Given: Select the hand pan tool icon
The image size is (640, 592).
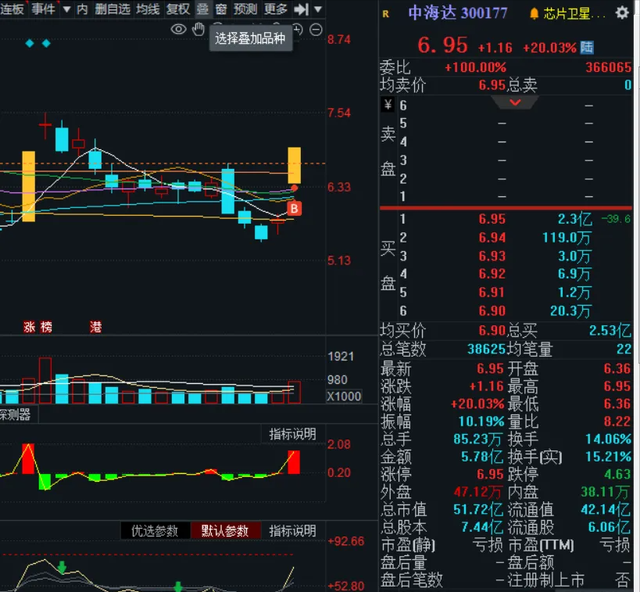Looking at the screenshot, I should coord(198,29).
